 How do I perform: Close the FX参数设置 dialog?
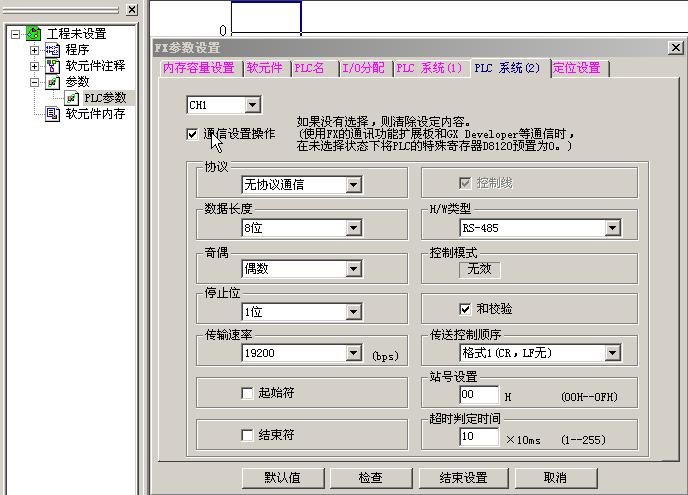click(x=676, y=47)
